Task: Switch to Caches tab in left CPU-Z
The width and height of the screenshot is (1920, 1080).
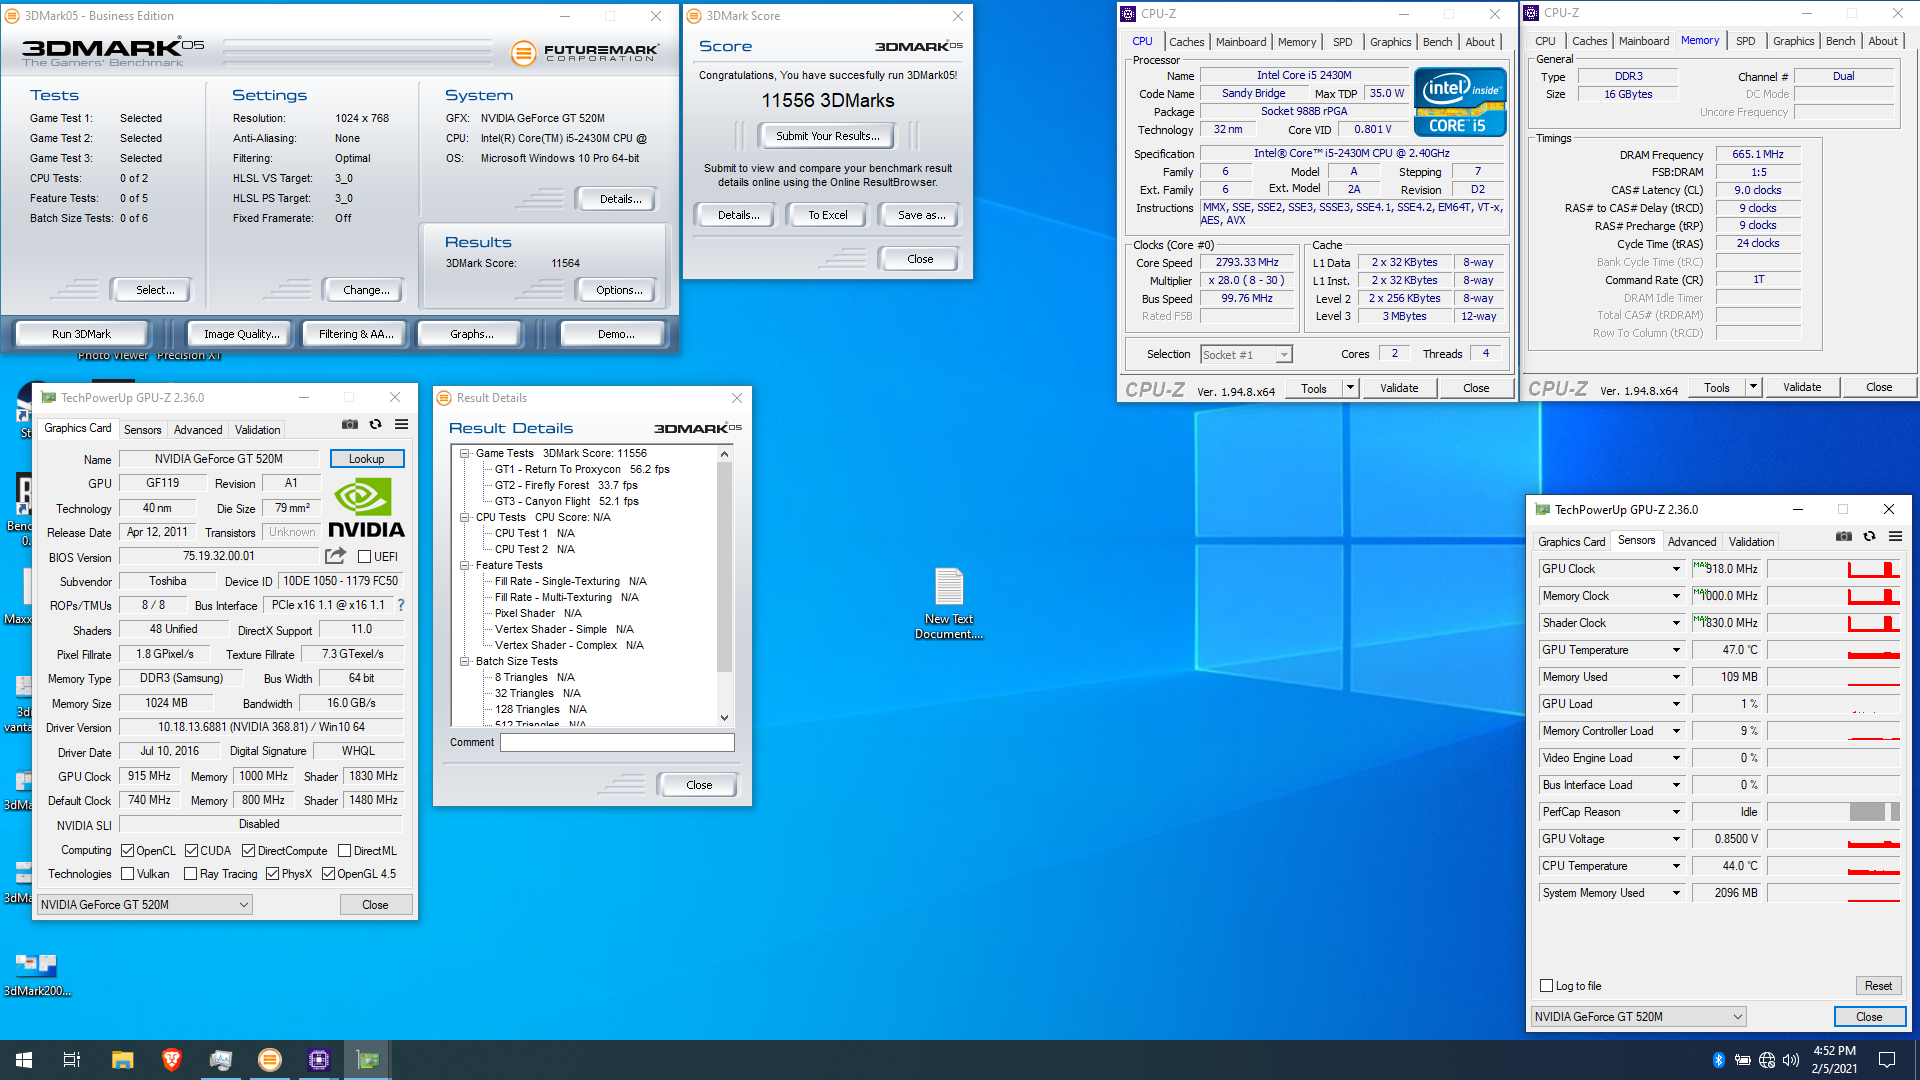Action: (x=1186, y=42)
